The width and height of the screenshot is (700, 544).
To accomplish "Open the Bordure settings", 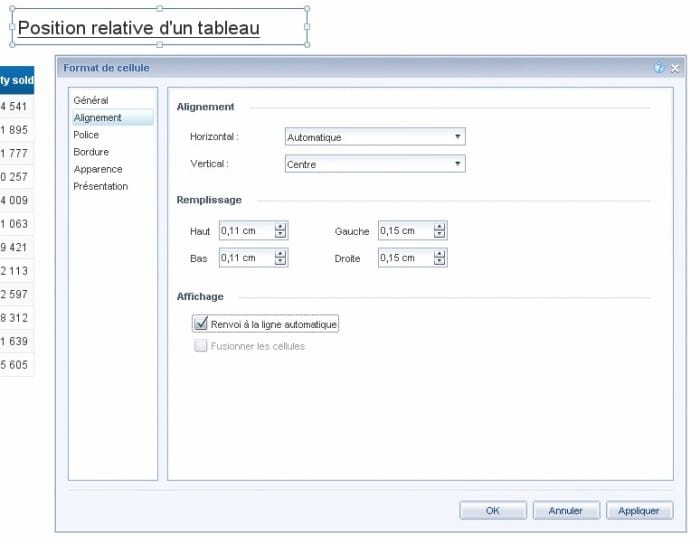I will pyautogui.click(x=91, y=152).
